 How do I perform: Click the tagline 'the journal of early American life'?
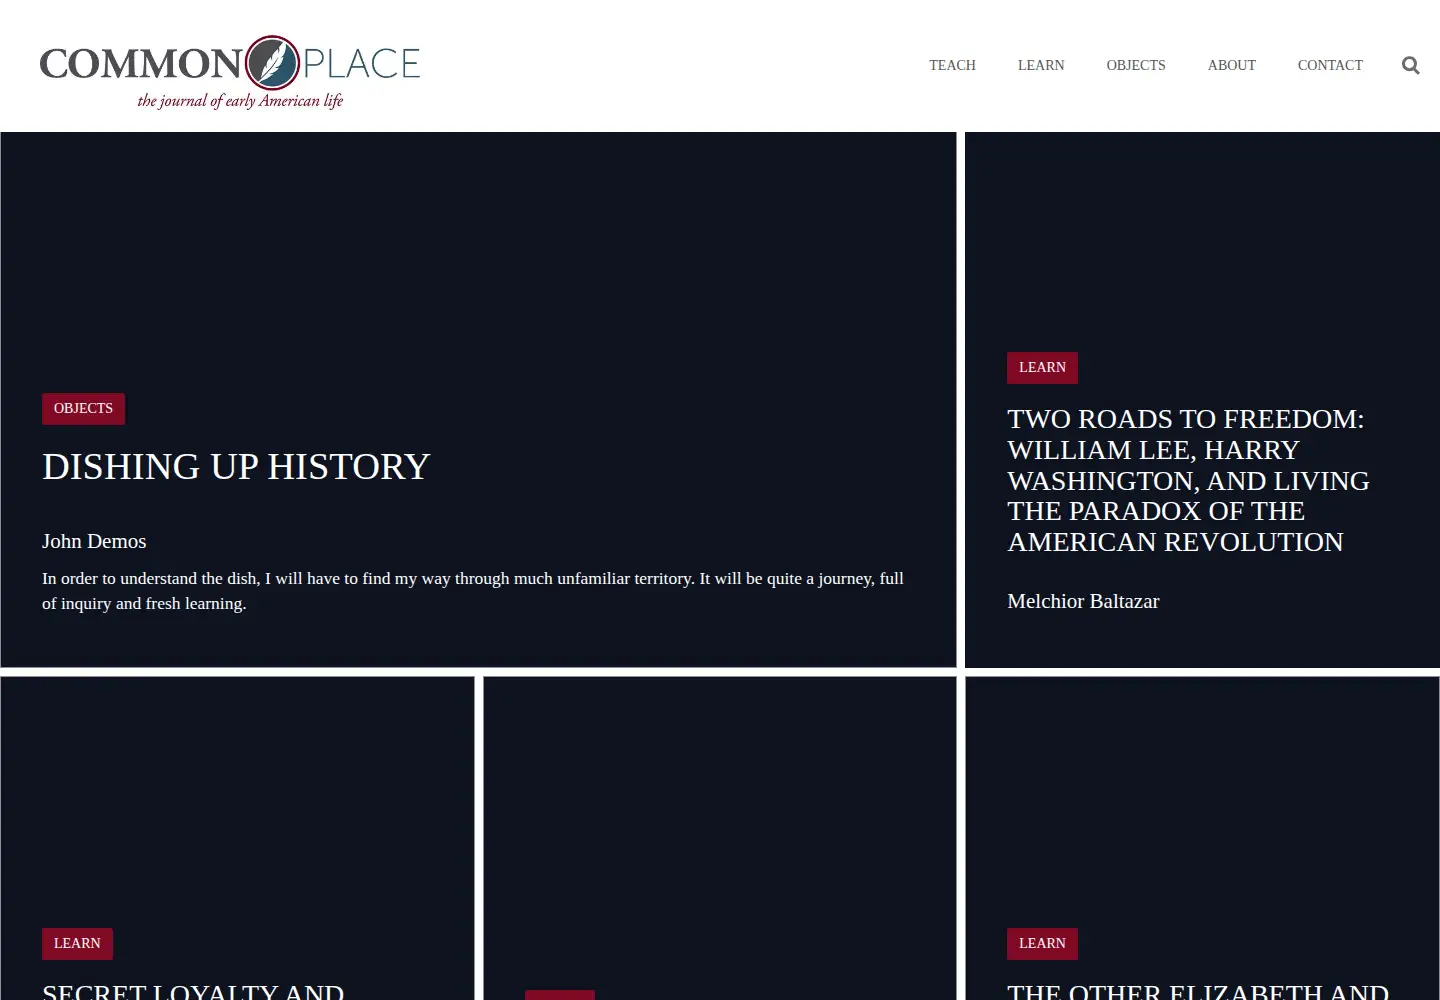[x=240, y=100]
